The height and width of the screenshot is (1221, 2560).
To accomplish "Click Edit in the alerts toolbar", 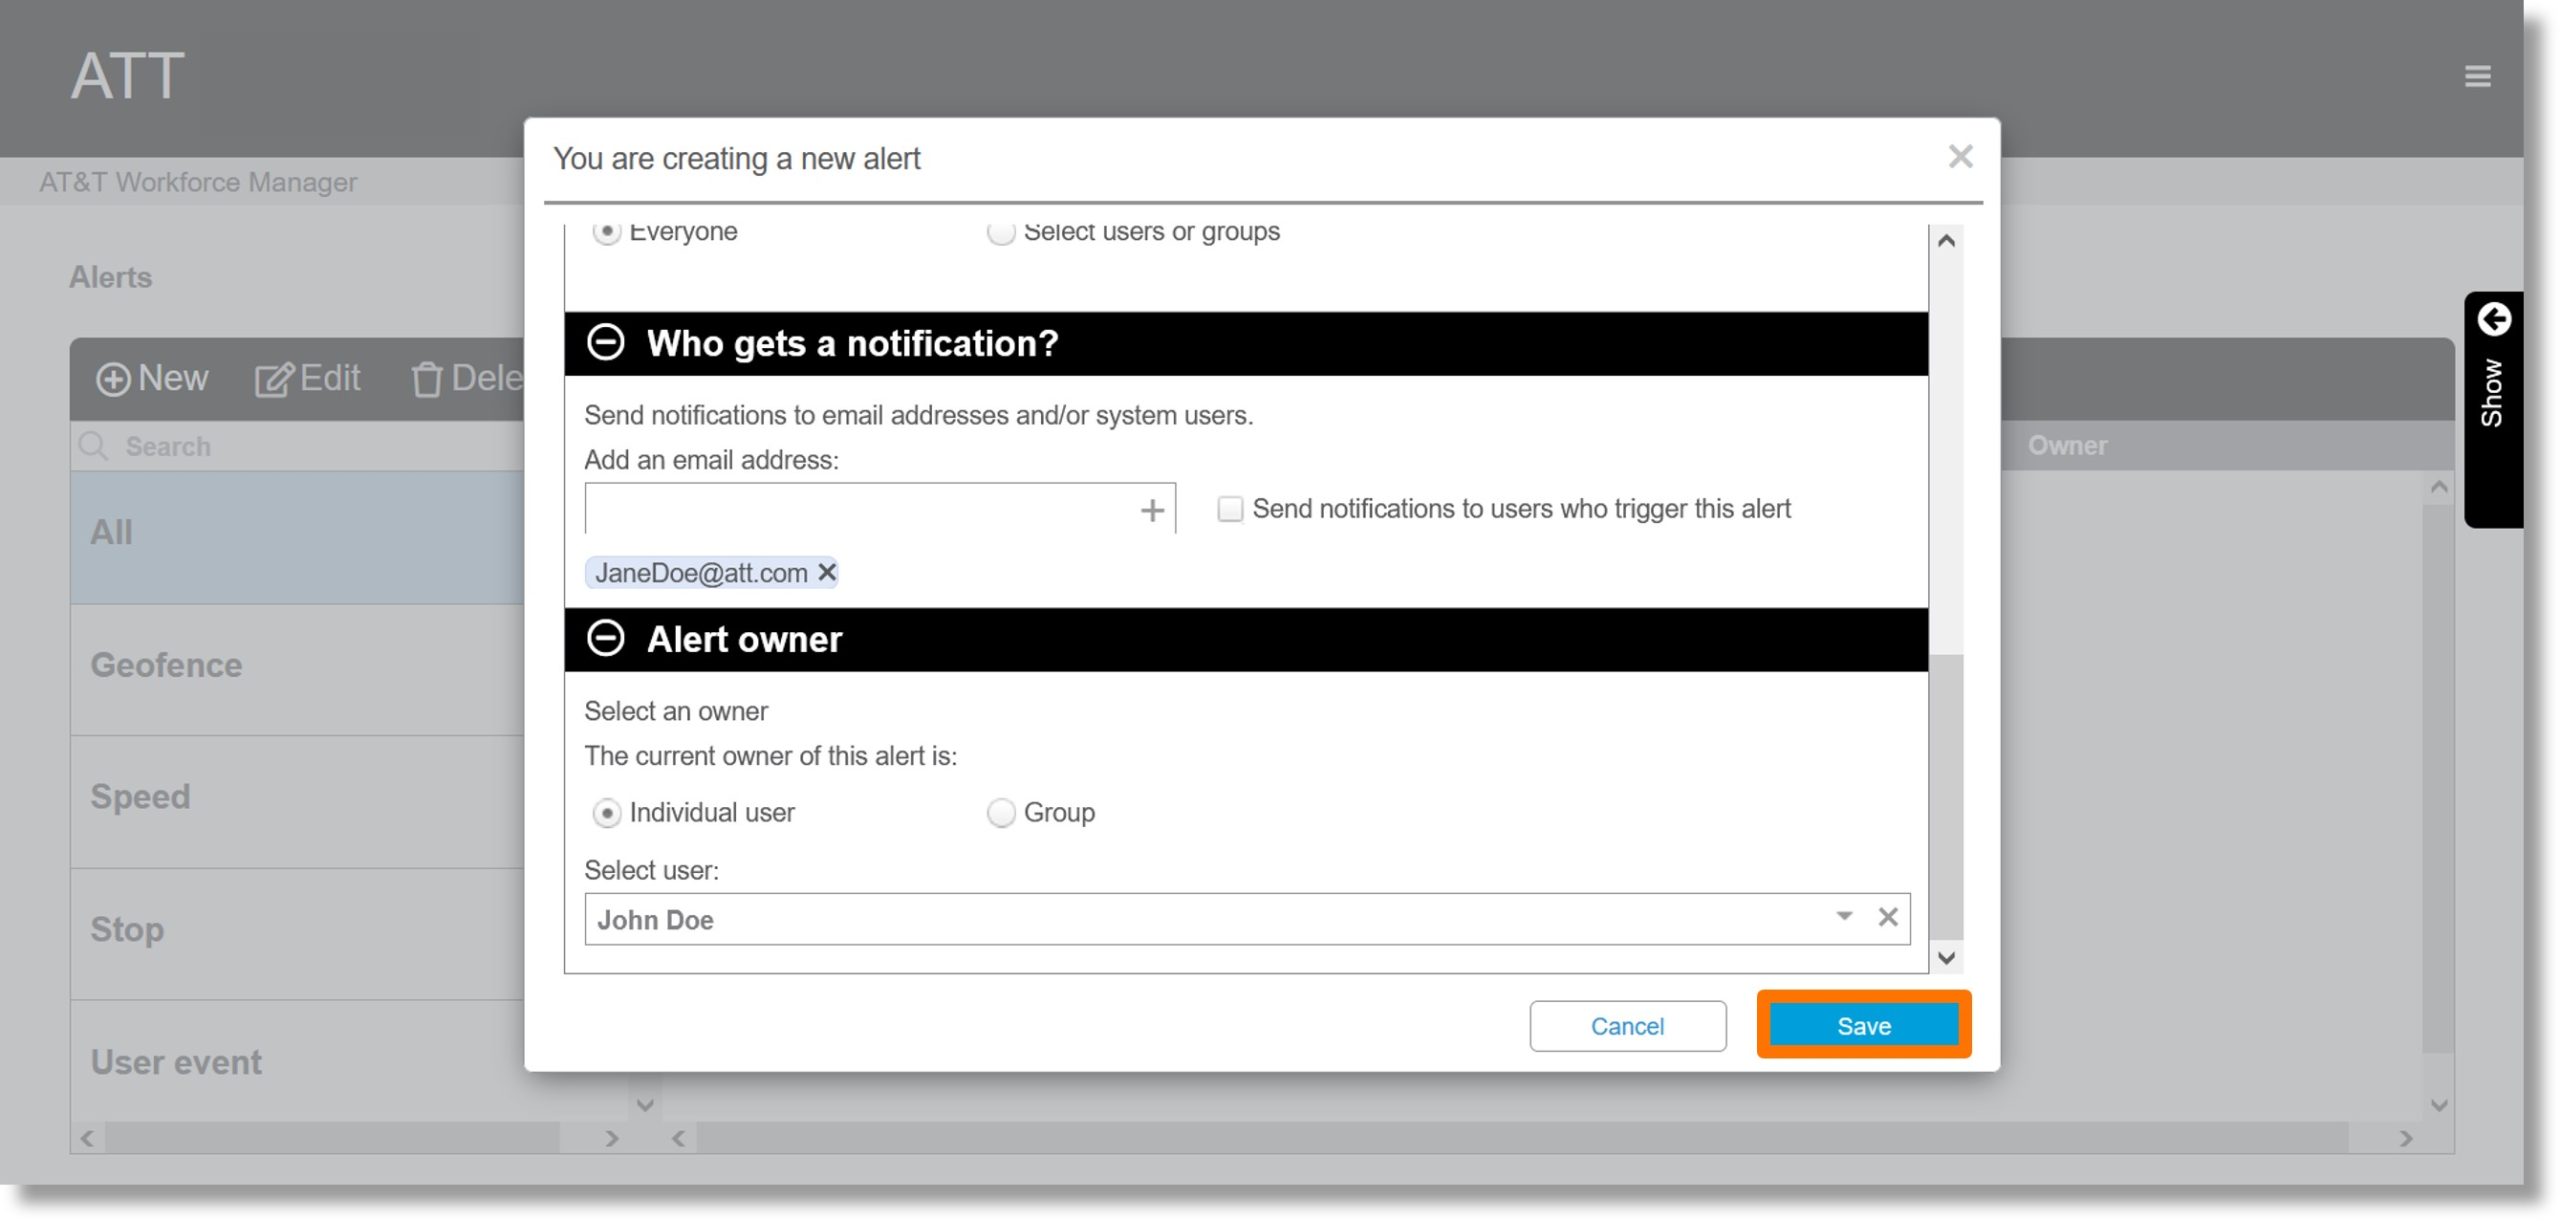I will point(307,379).
